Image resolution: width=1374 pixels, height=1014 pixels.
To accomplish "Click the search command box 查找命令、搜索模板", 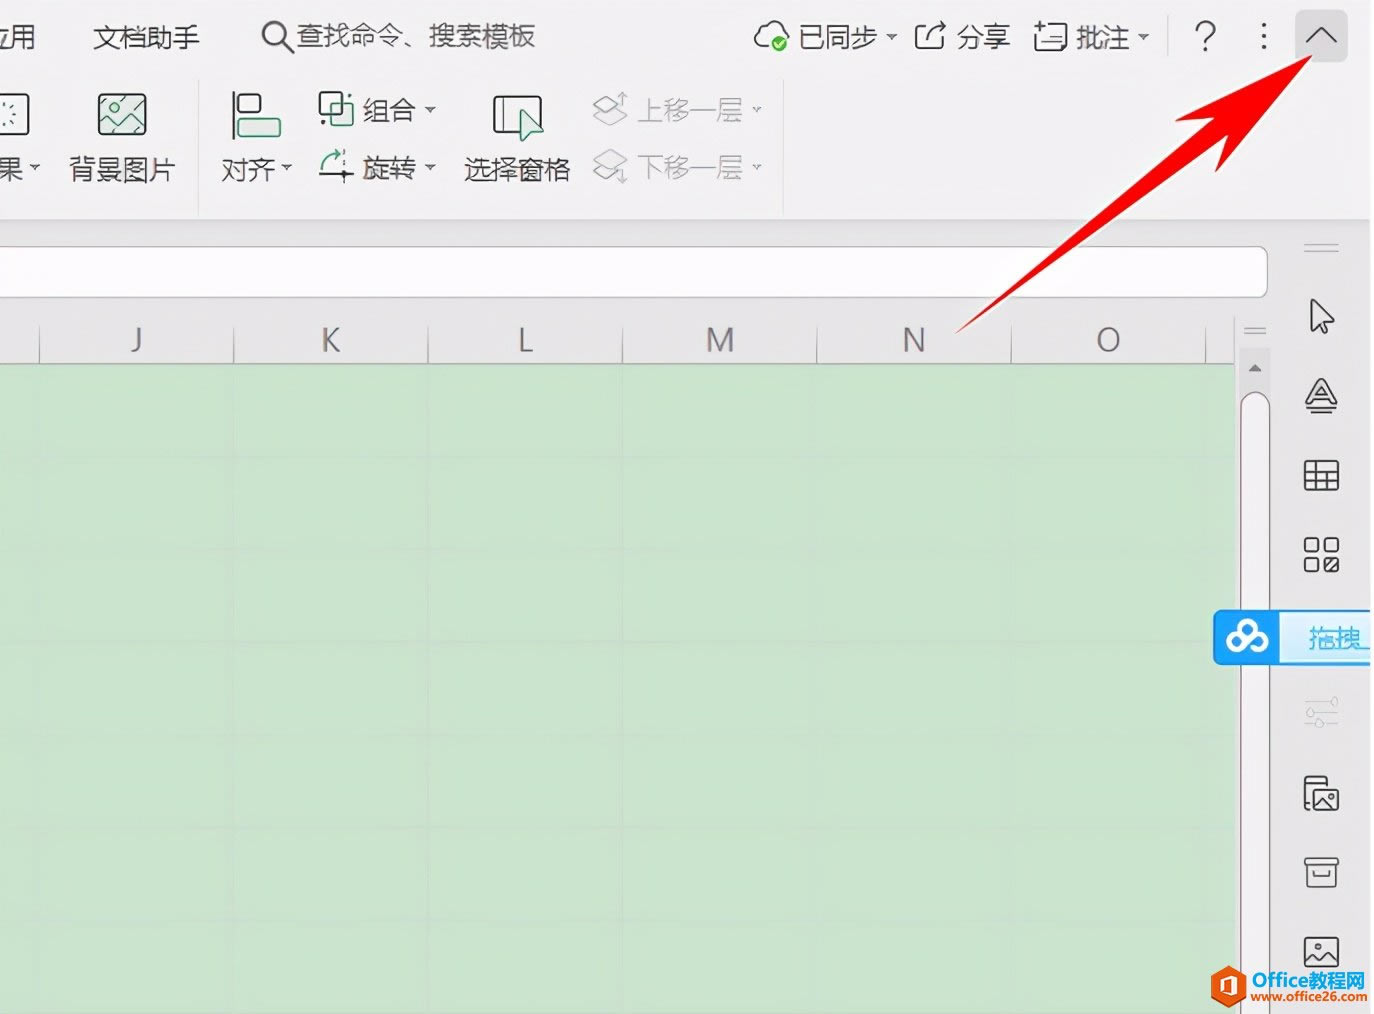I will (398, 36).
